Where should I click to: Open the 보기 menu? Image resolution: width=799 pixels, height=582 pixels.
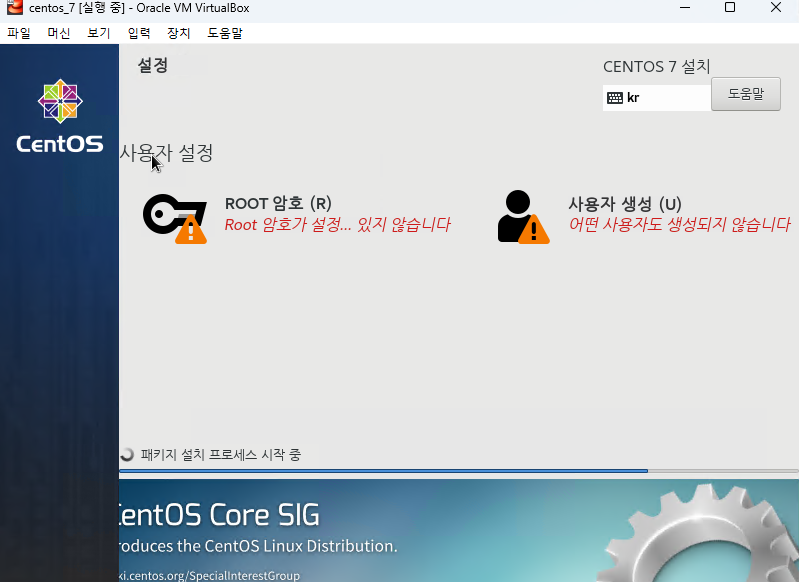point(99,33)
